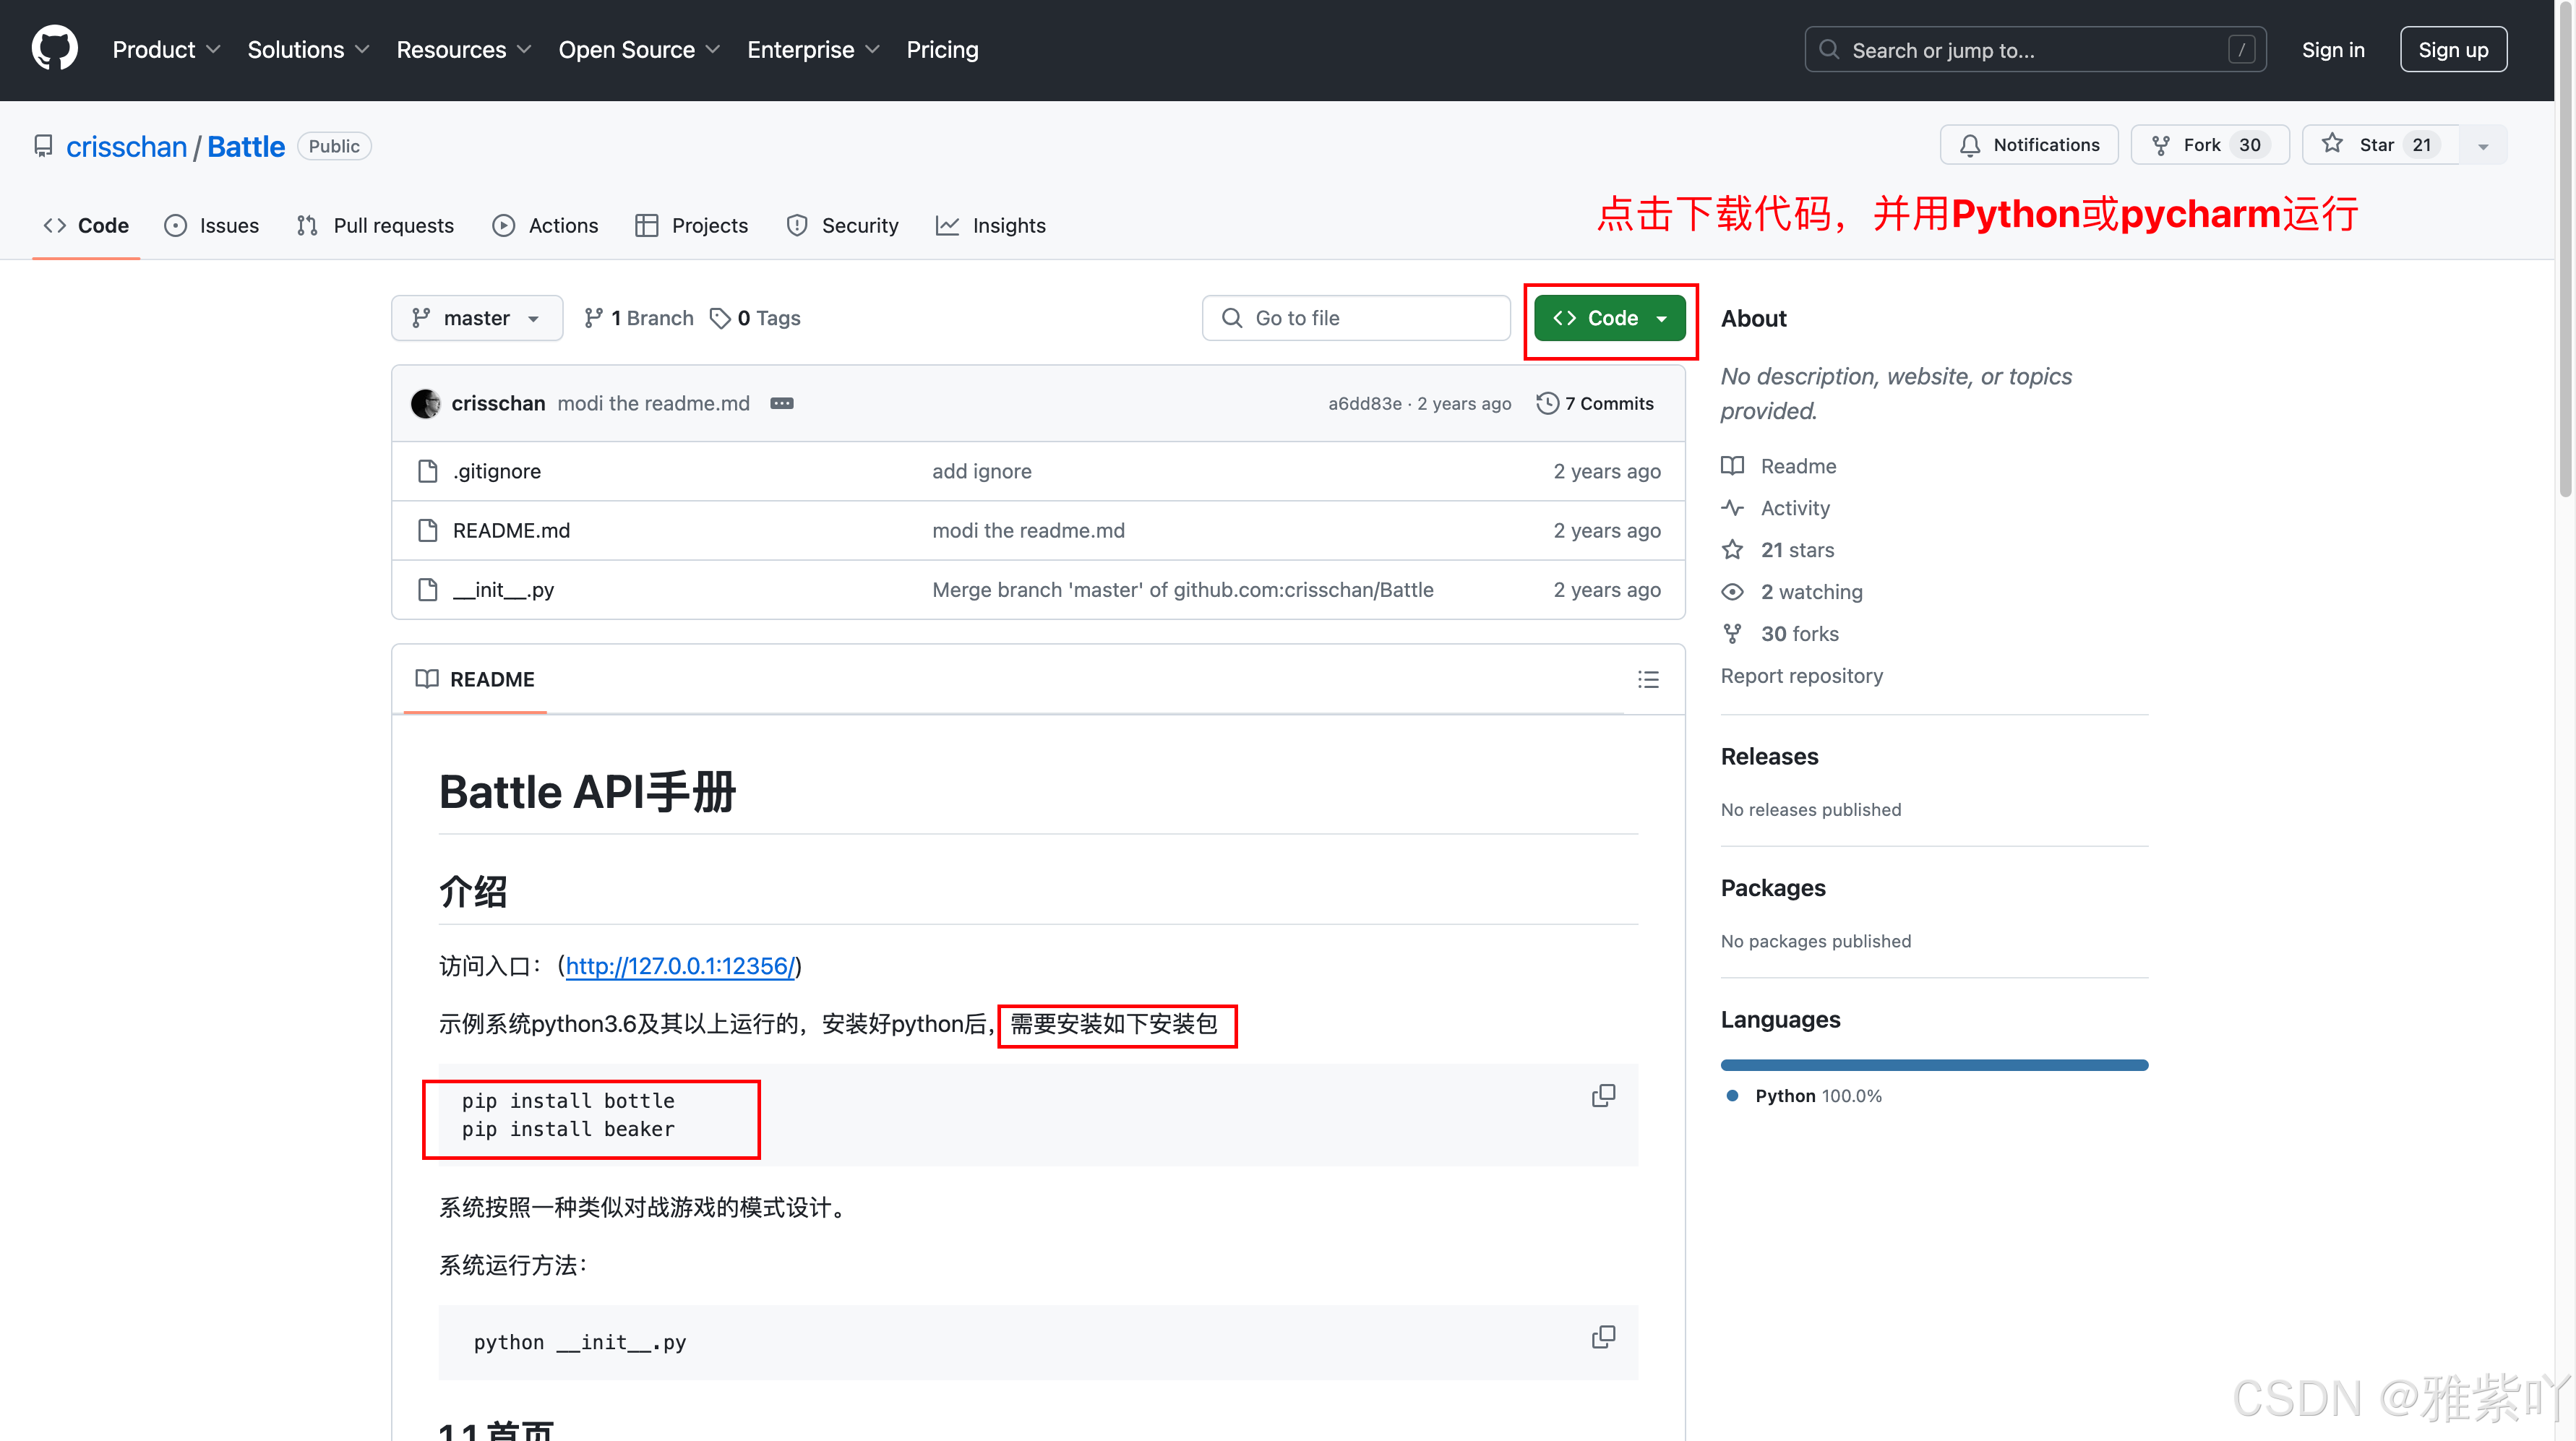Expand the additional options ellipsis menu
Viewport: 2576px width, 1441px height.
click(782, 403)
